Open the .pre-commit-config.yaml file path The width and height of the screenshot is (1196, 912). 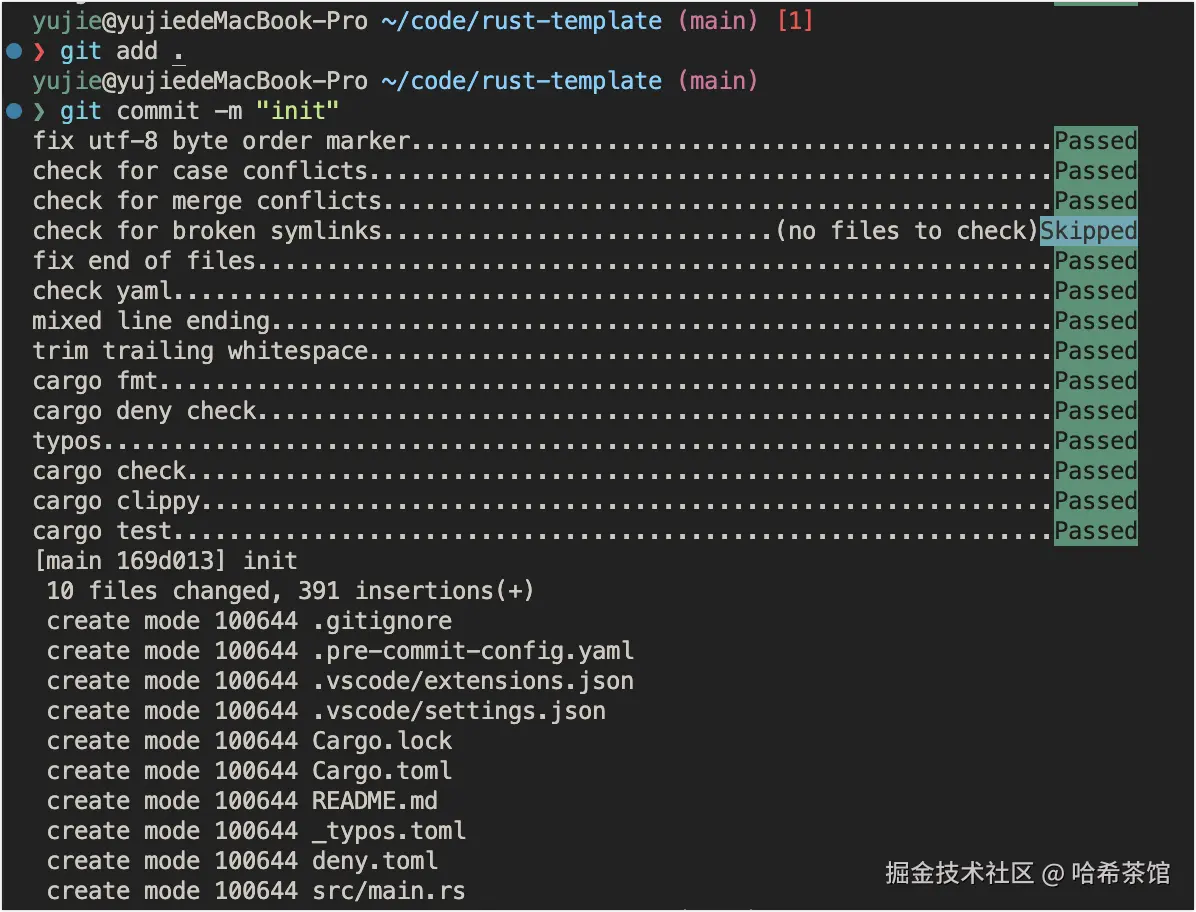coord(472,651)
